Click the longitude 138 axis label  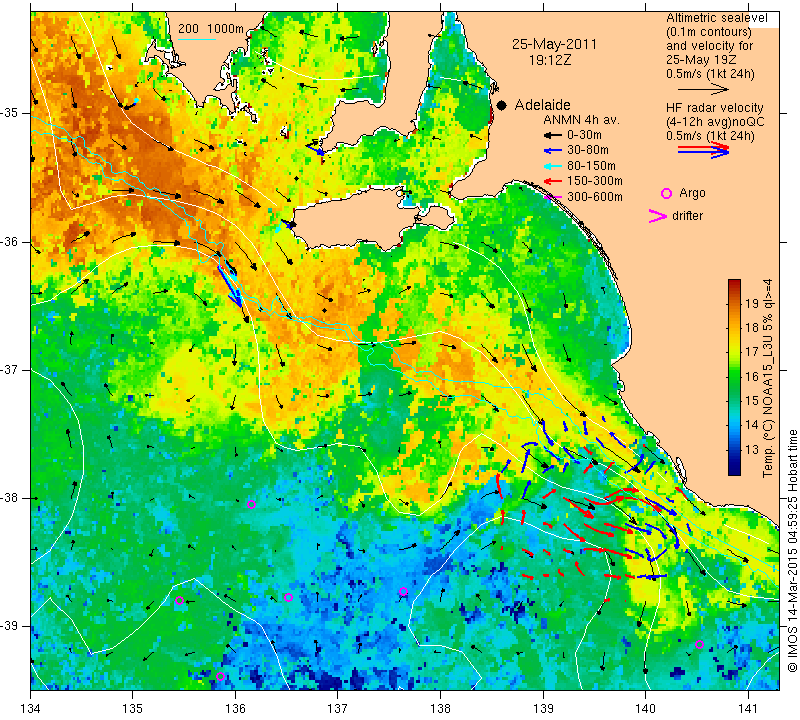pyautogui.click(x=440, y=709)
